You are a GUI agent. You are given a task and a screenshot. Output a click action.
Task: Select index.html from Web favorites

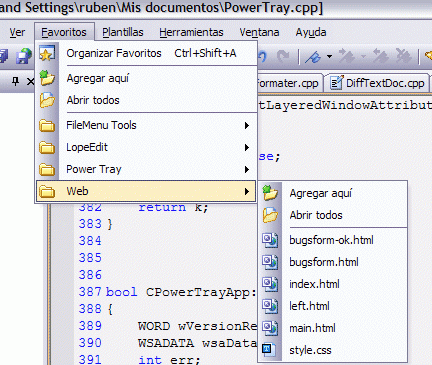[x=333, y=284]
